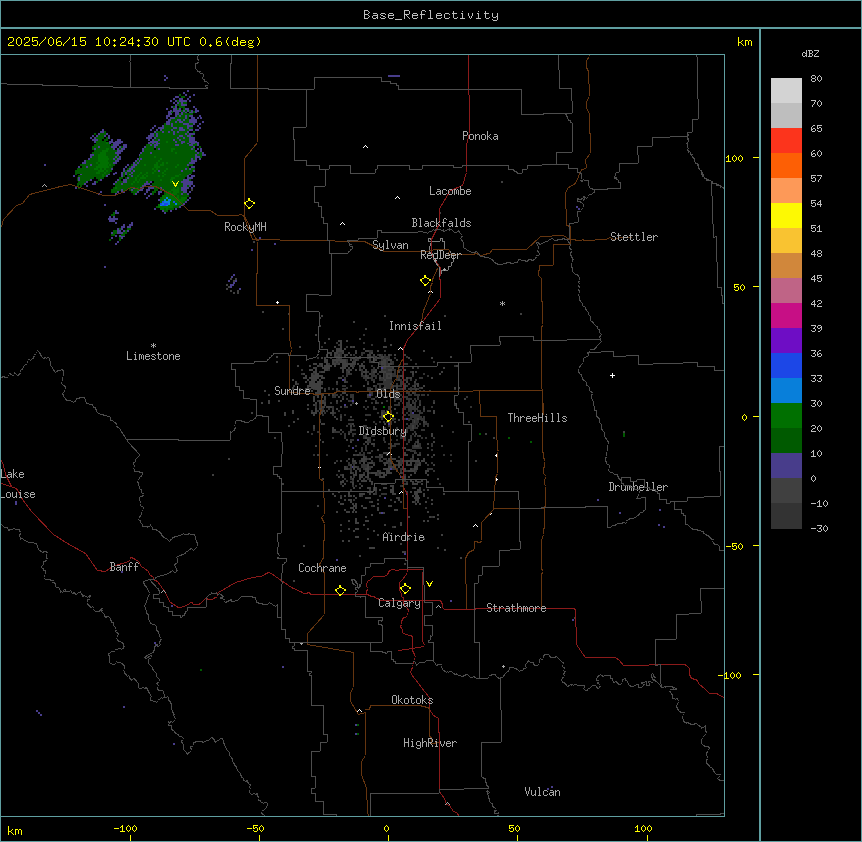Click the white asterisk east of Innisfail
This screenshot has height=842, width=862.
coord(502,303)
